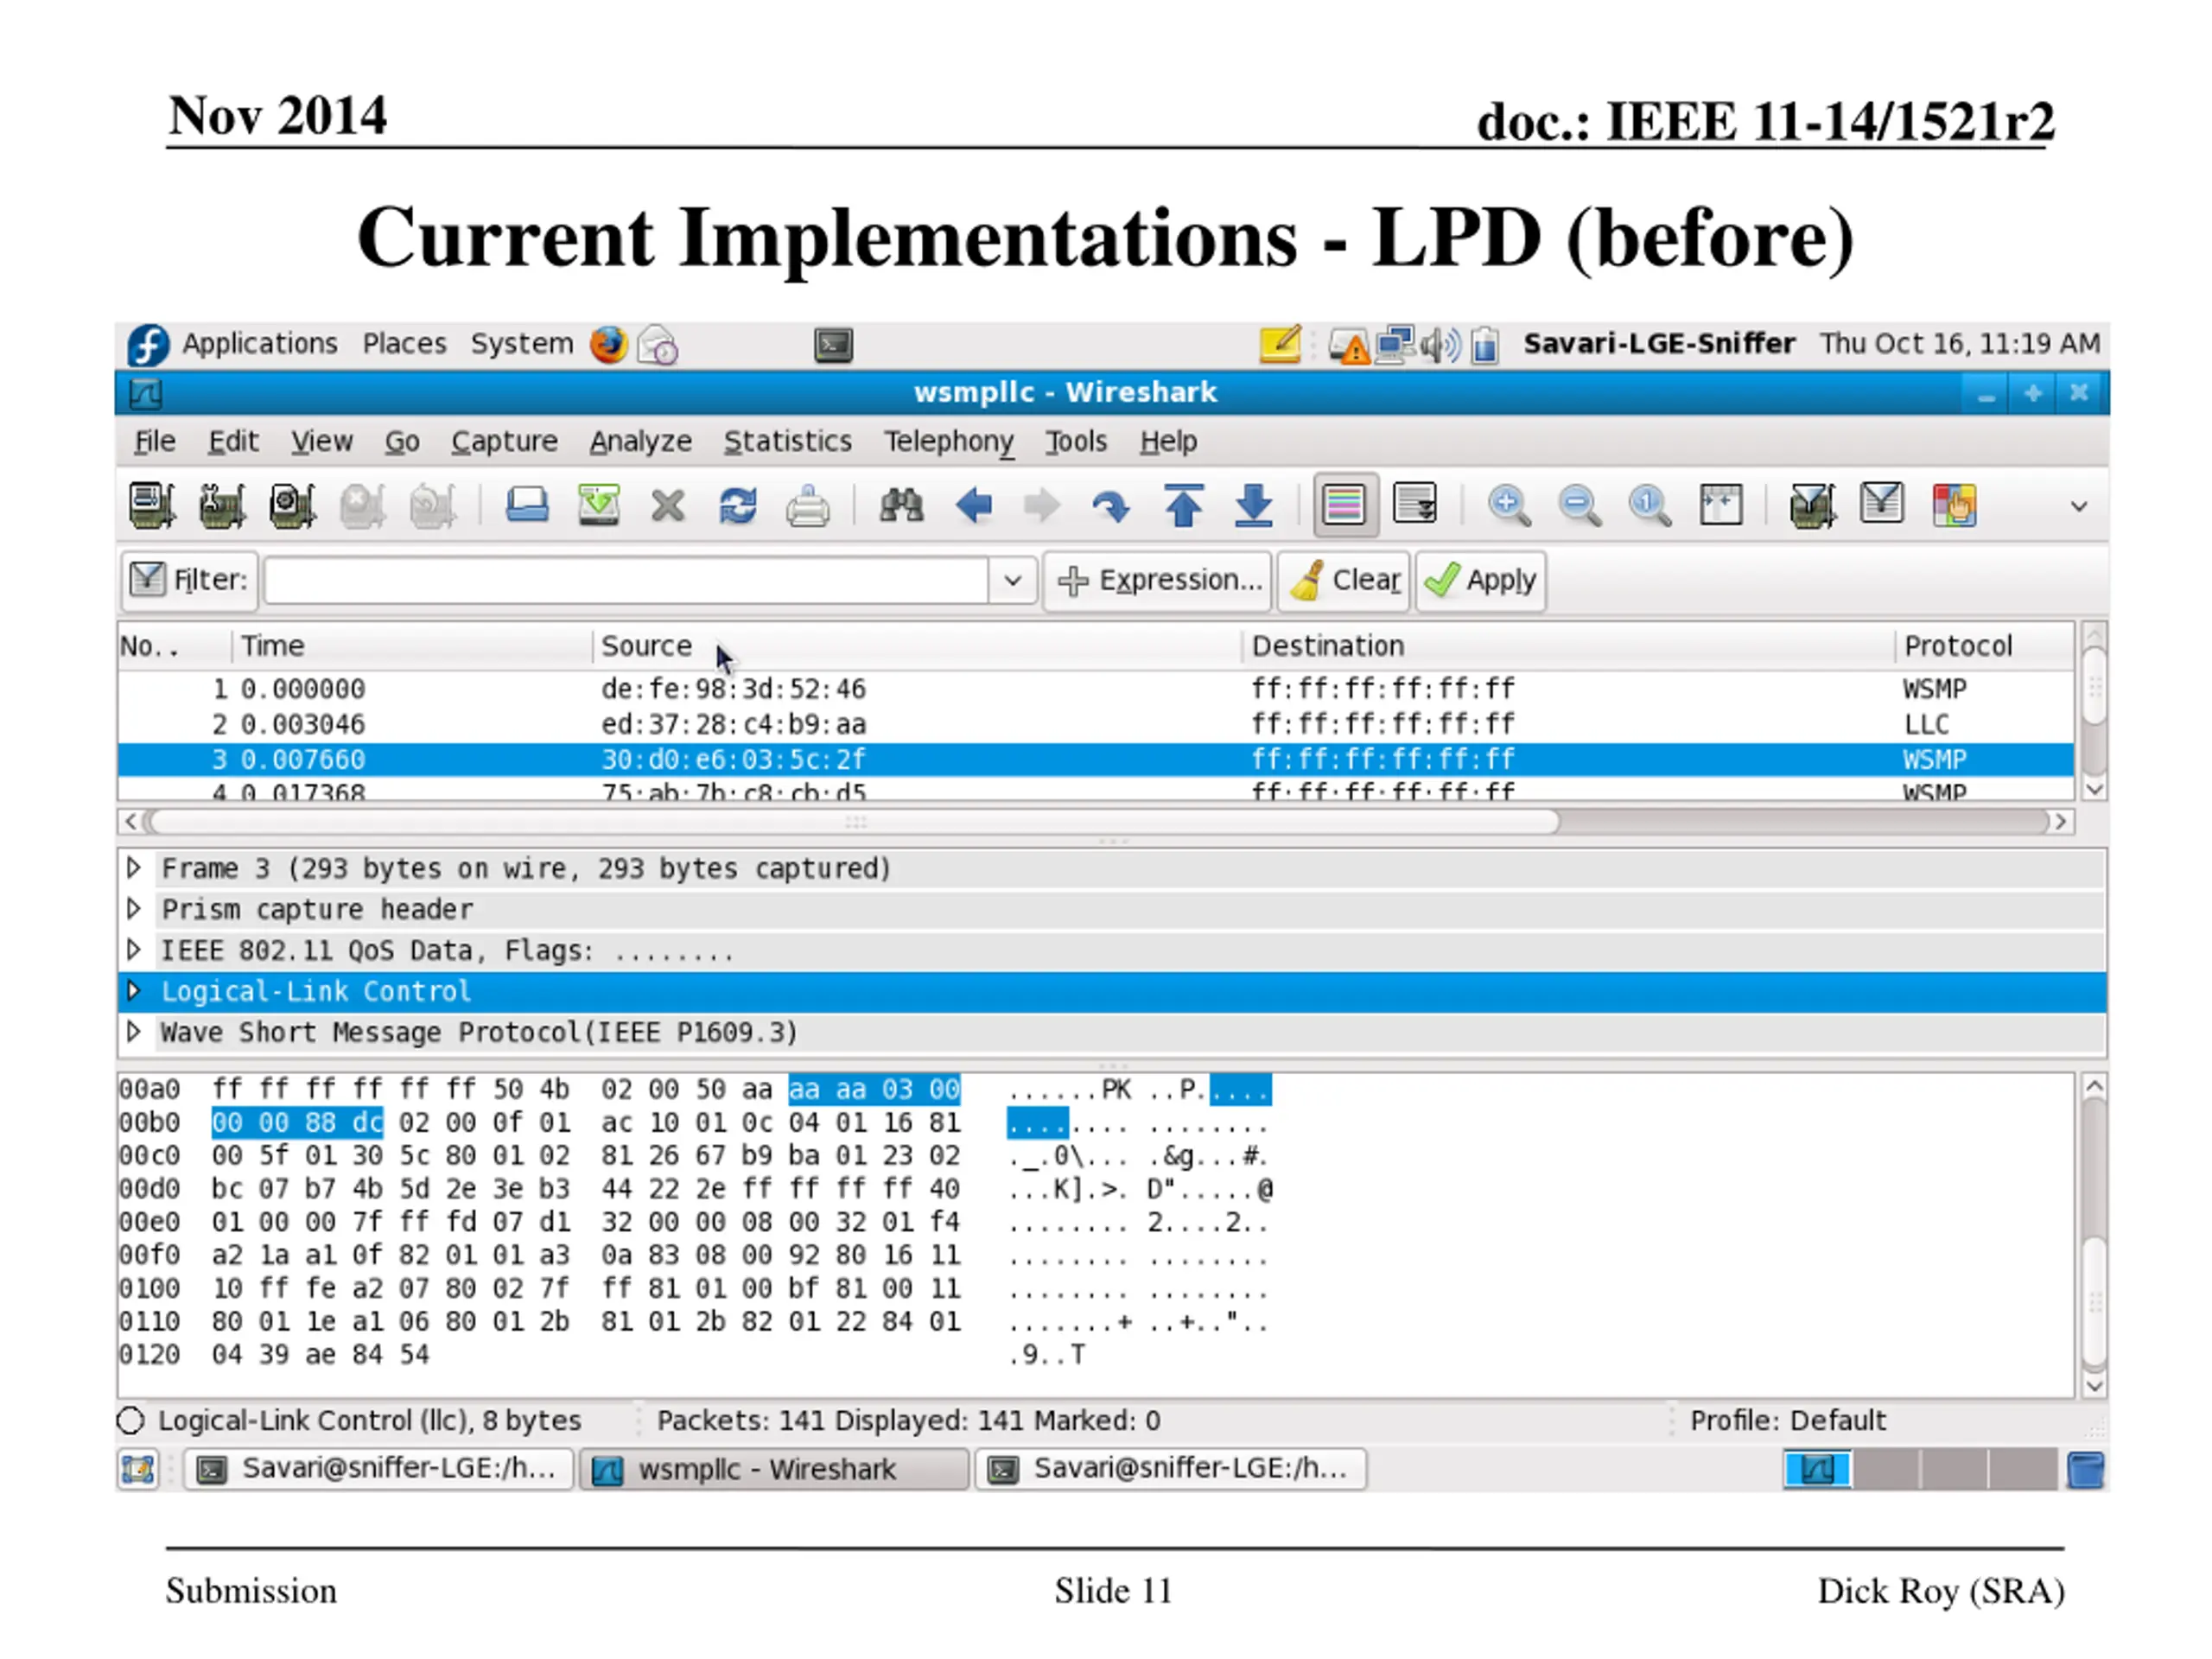The width and height of the screenshot is (2212, 1659).
Task: Expand the Prism capture header node
Action: click(x=134, y=908)
